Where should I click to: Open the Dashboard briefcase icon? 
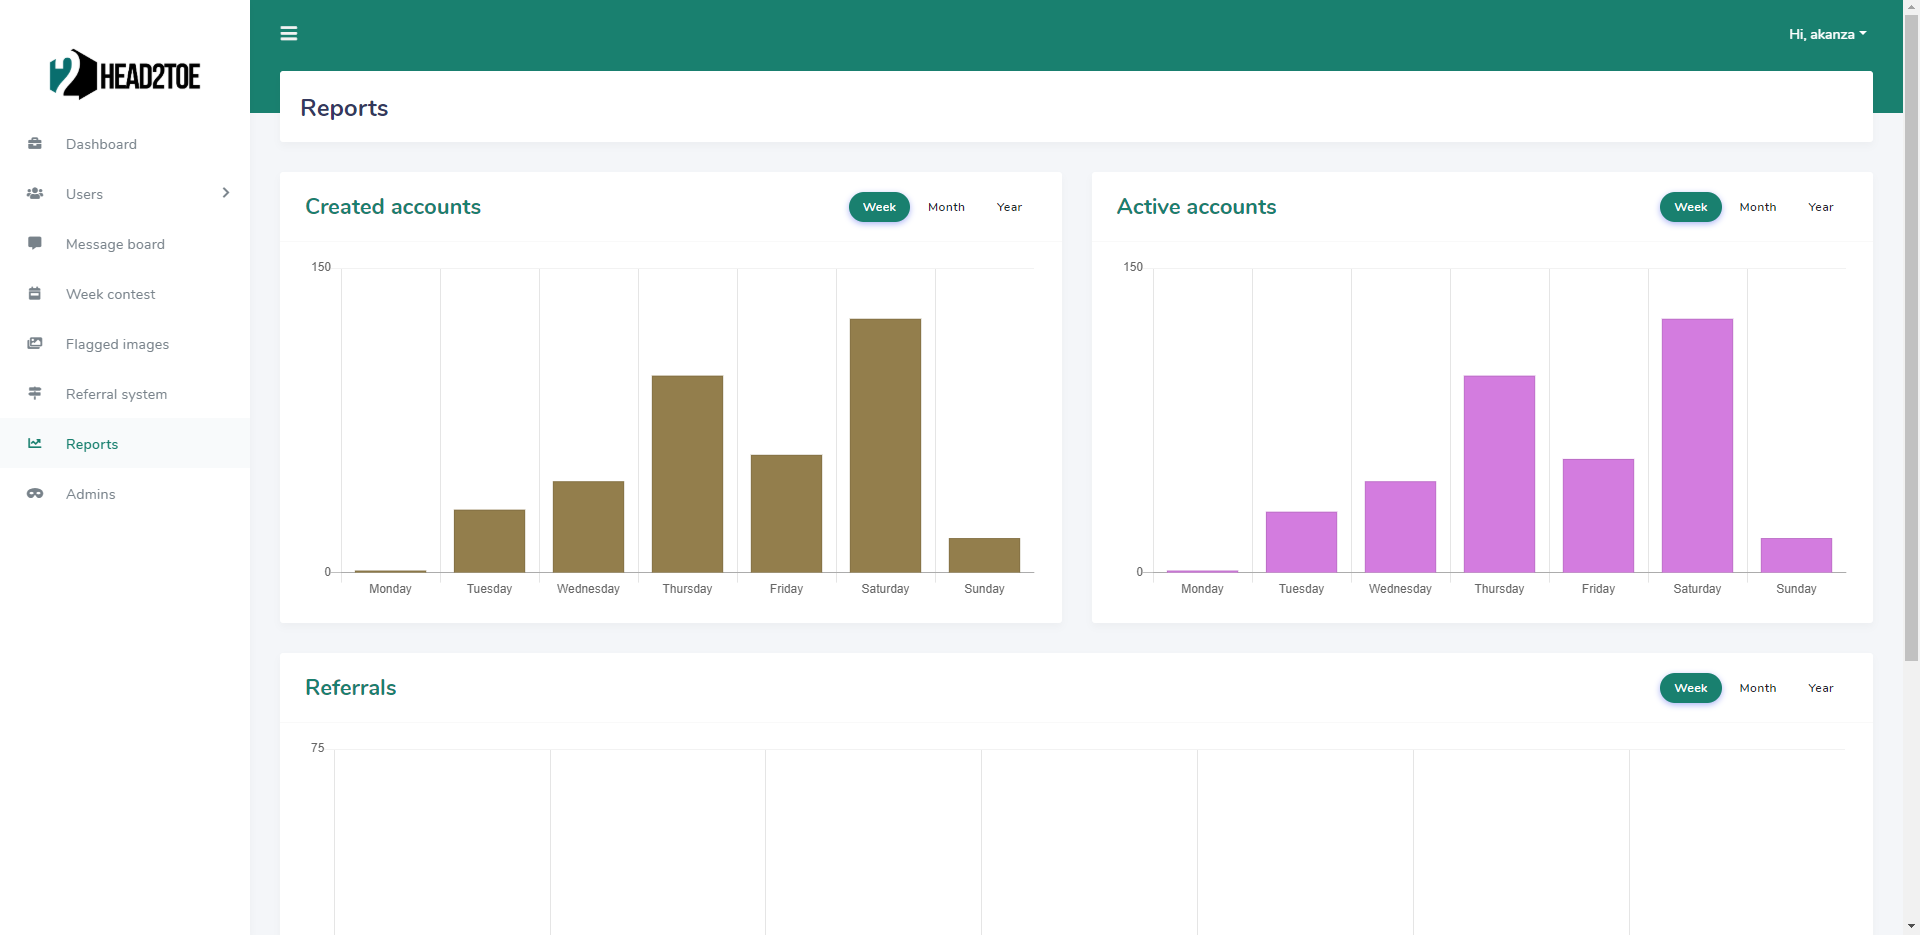pyautogui.click(x=35, y=144)
